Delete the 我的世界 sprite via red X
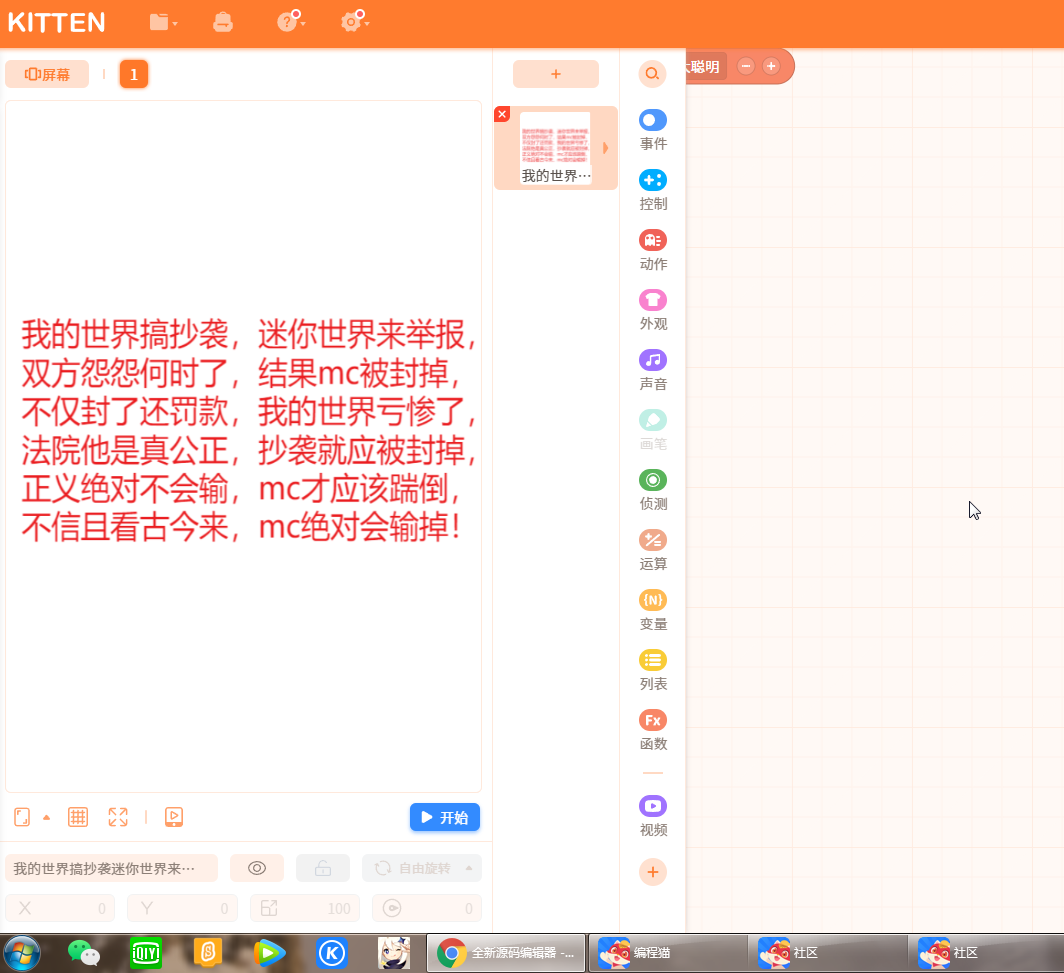 502,114
